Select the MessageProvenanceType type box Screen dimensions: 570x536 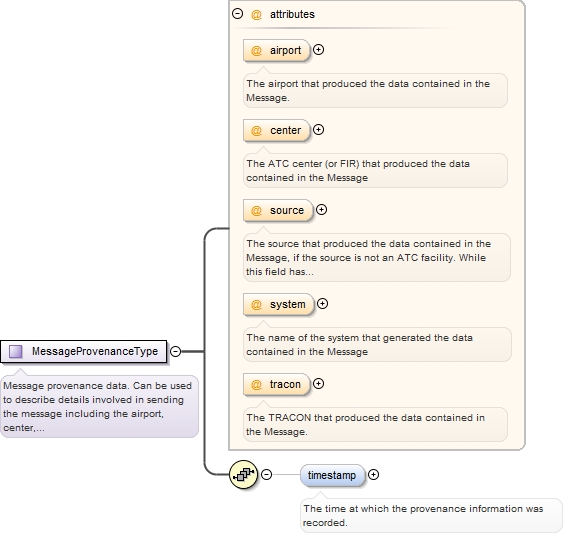pos(84,352)
